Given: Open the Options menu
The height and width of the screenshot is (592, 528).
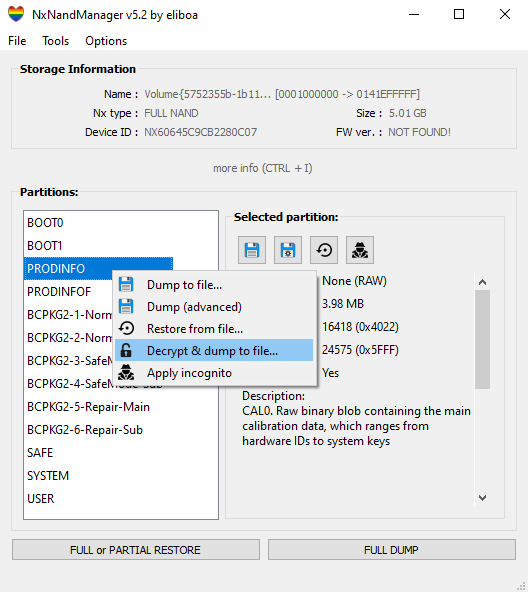Looking at the screenshot, I should click(106, 41).
